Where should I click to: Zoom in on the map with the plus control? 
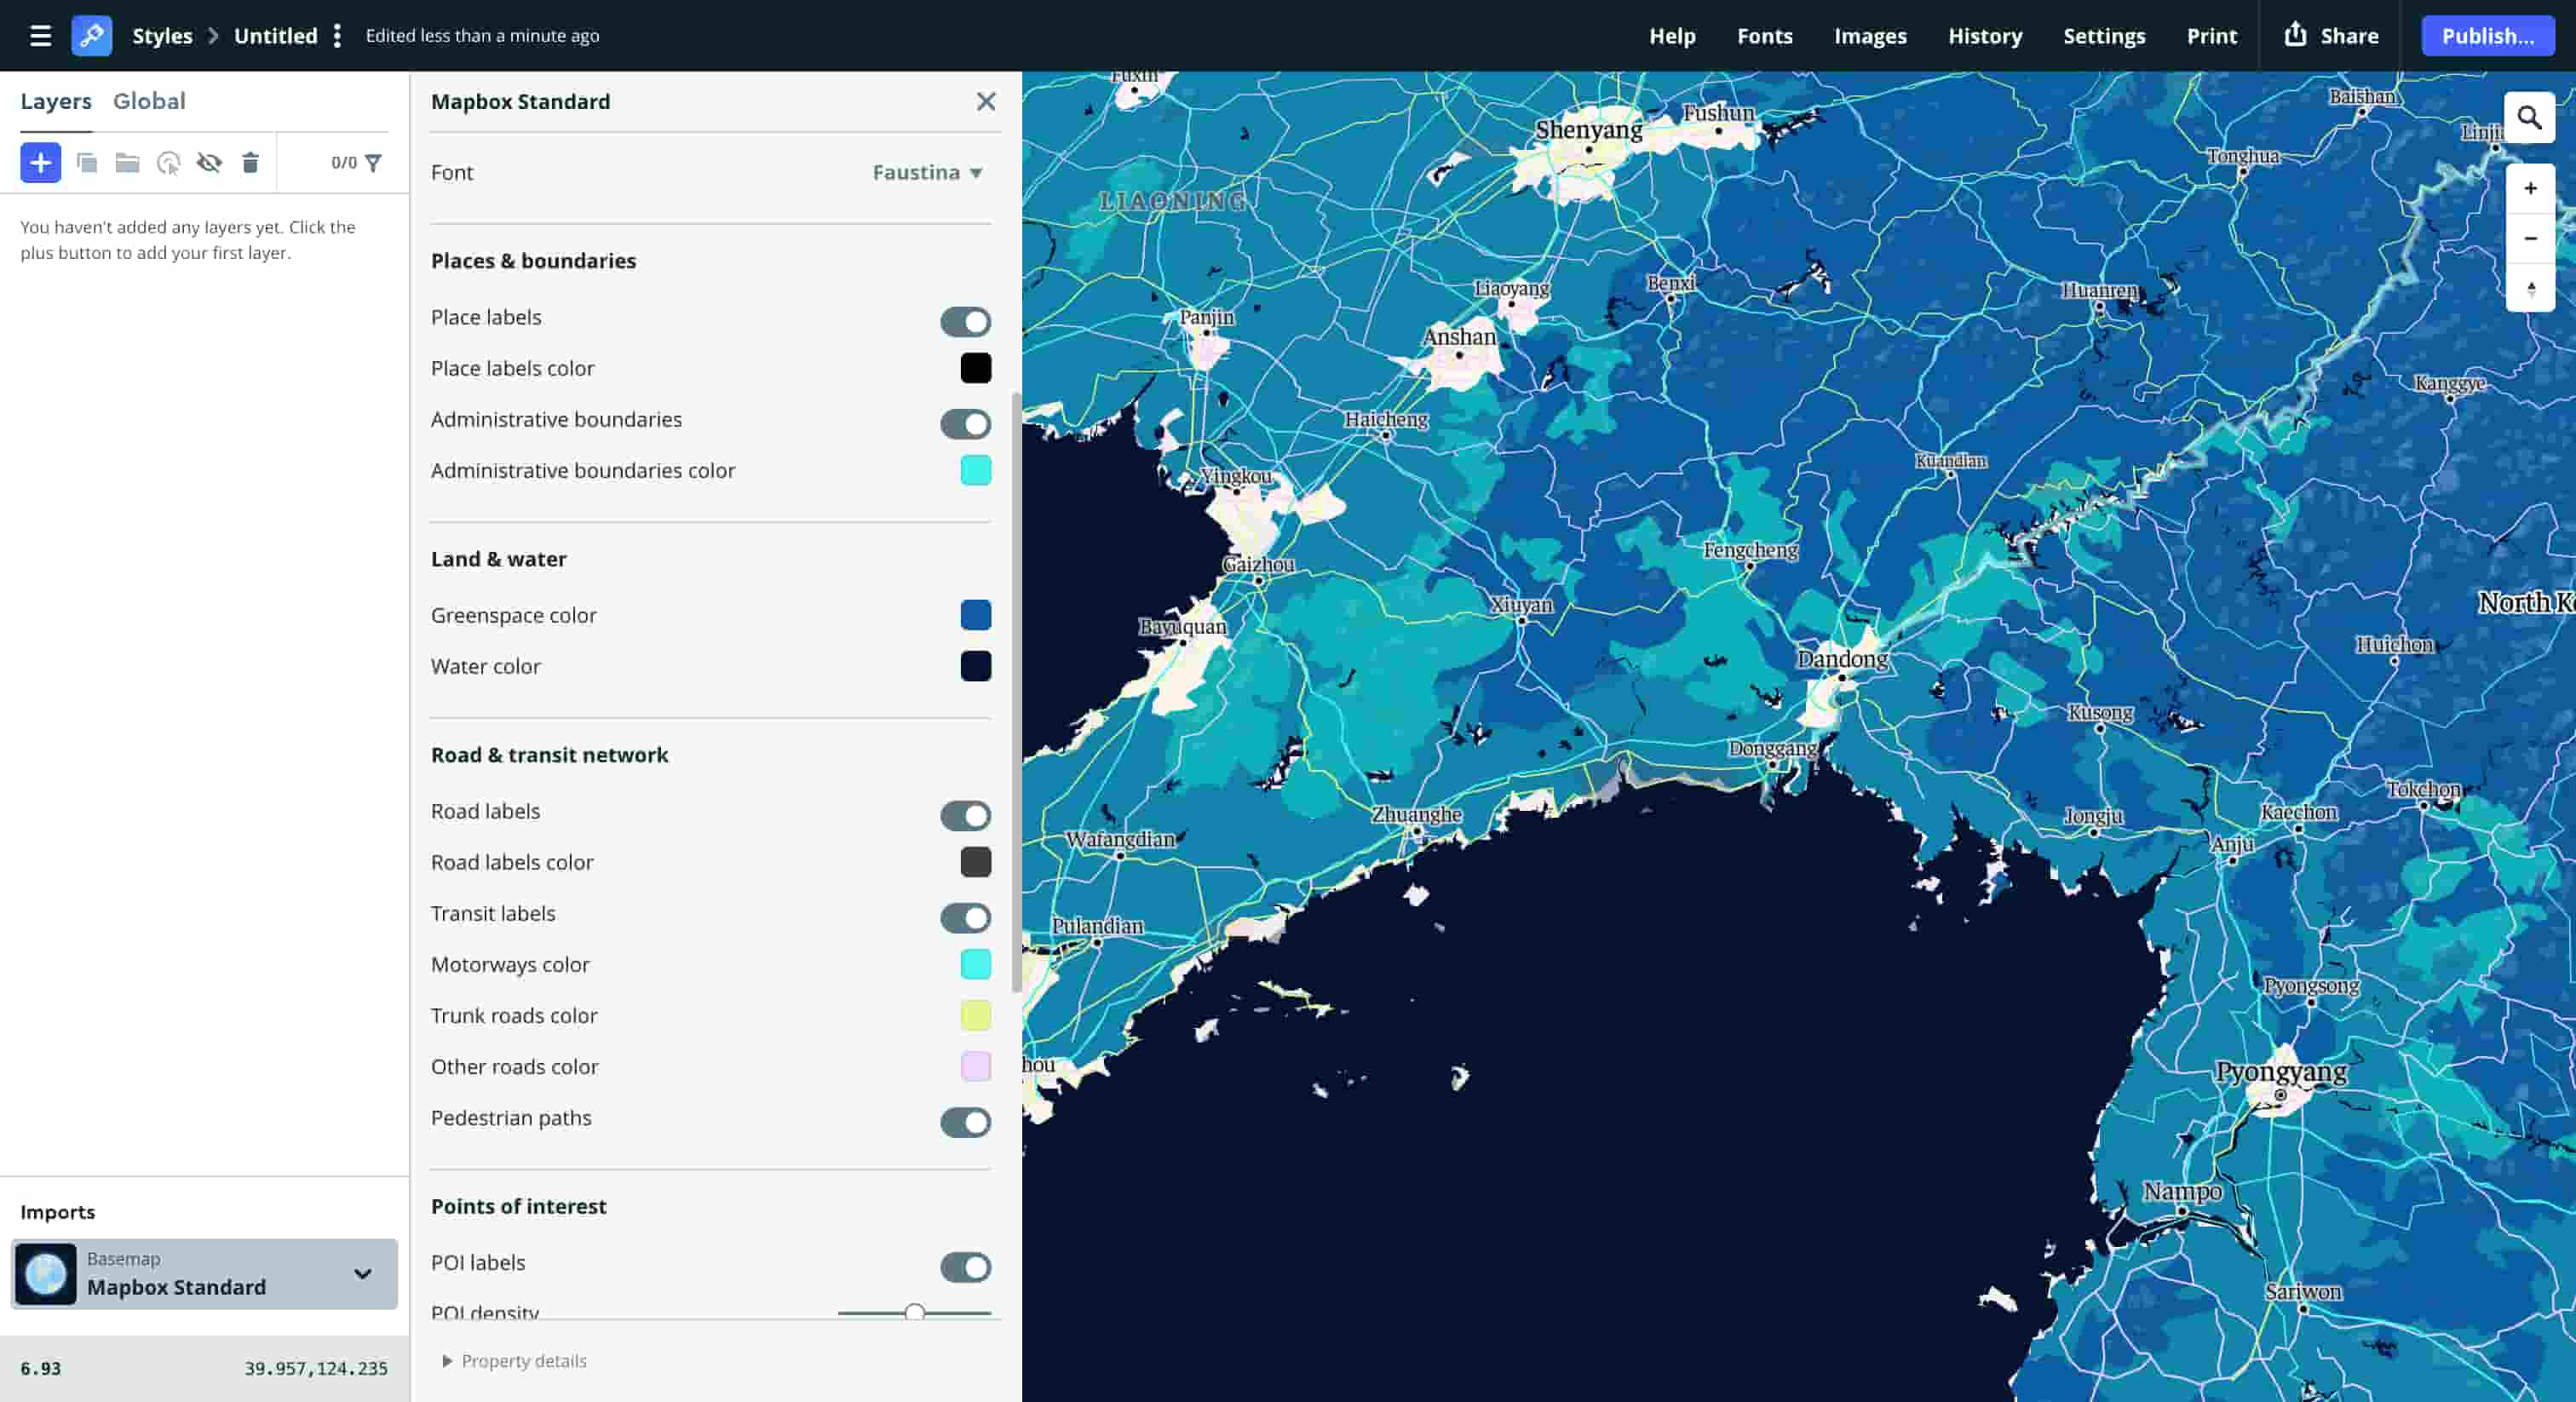coord(2530,187)
